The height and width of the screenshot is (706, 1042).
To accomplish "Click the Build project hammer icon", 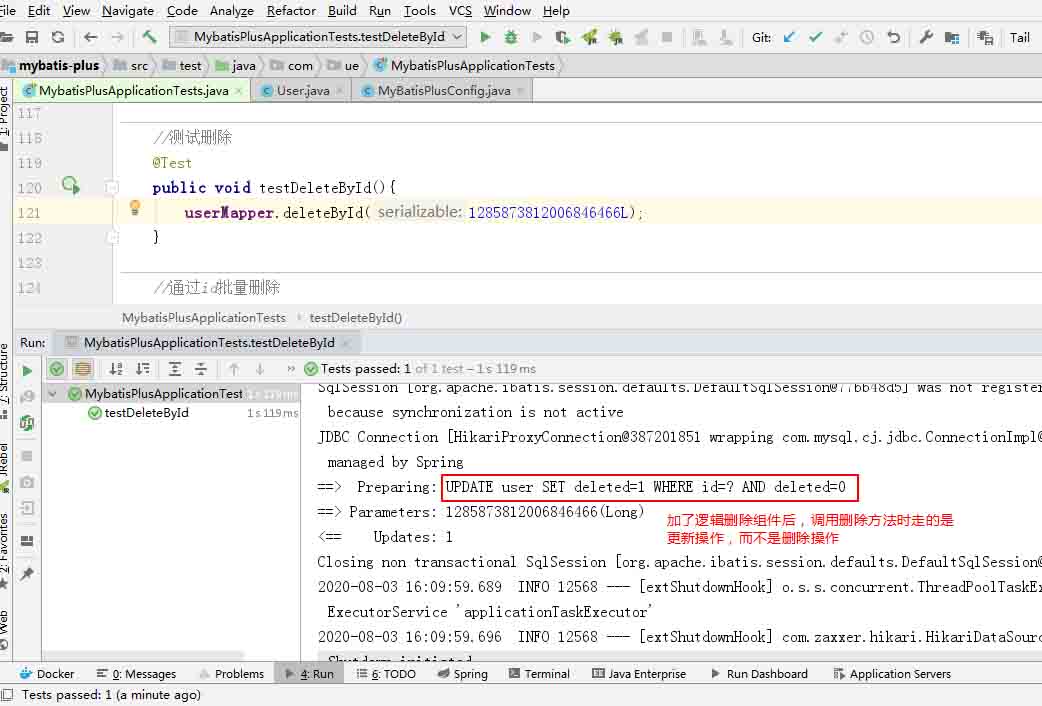I will [x=149, y=37].
